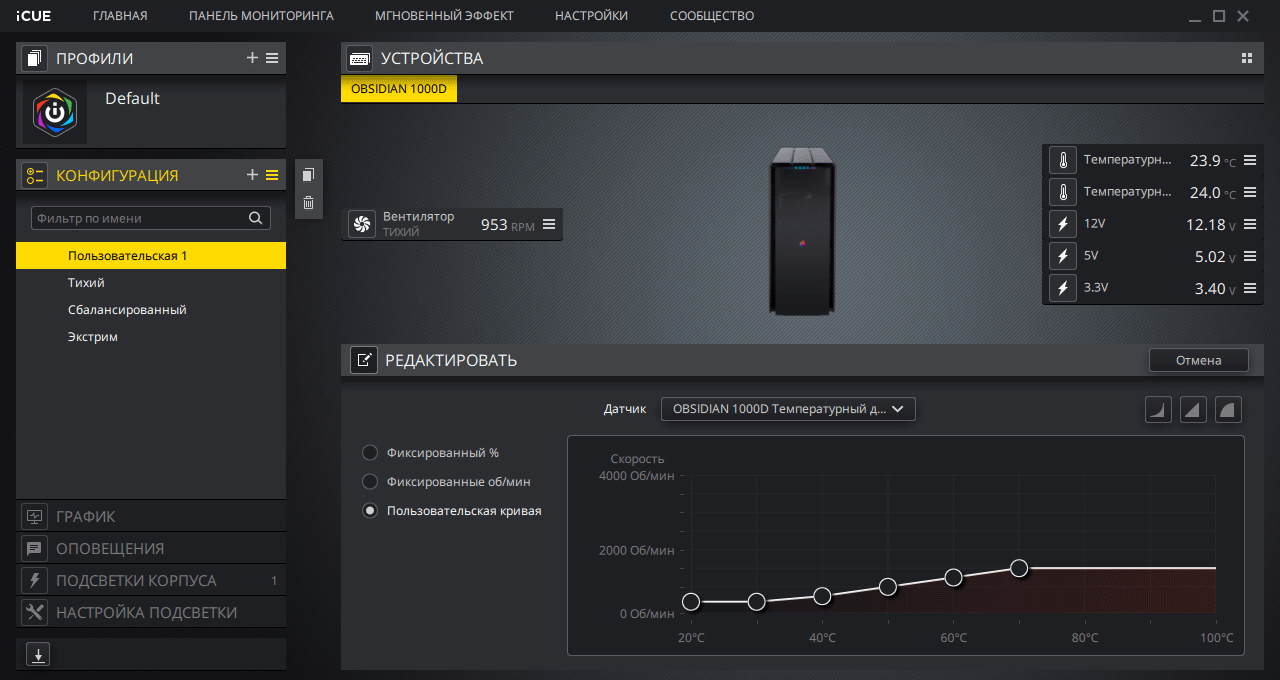
Task: Open menu for 3.3V voltage row
Action: pyautogui.click(x=1250, y=288)
